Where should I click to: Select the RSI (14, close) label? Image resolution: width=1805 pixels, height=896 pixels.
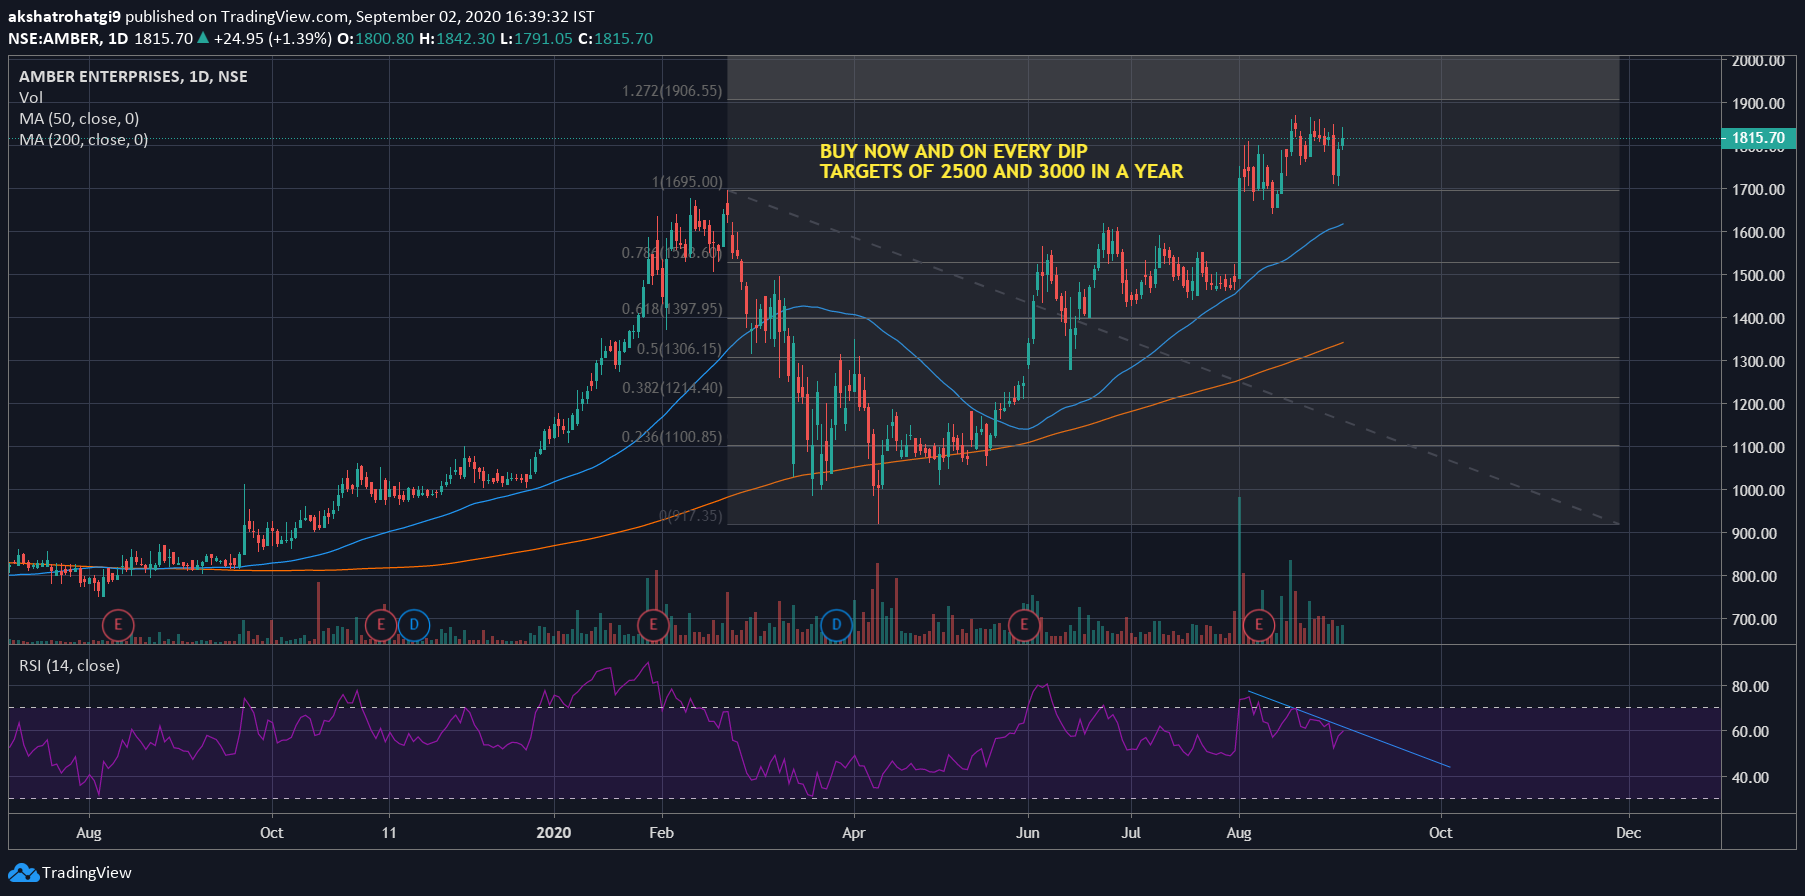click(x=69, y=665)
